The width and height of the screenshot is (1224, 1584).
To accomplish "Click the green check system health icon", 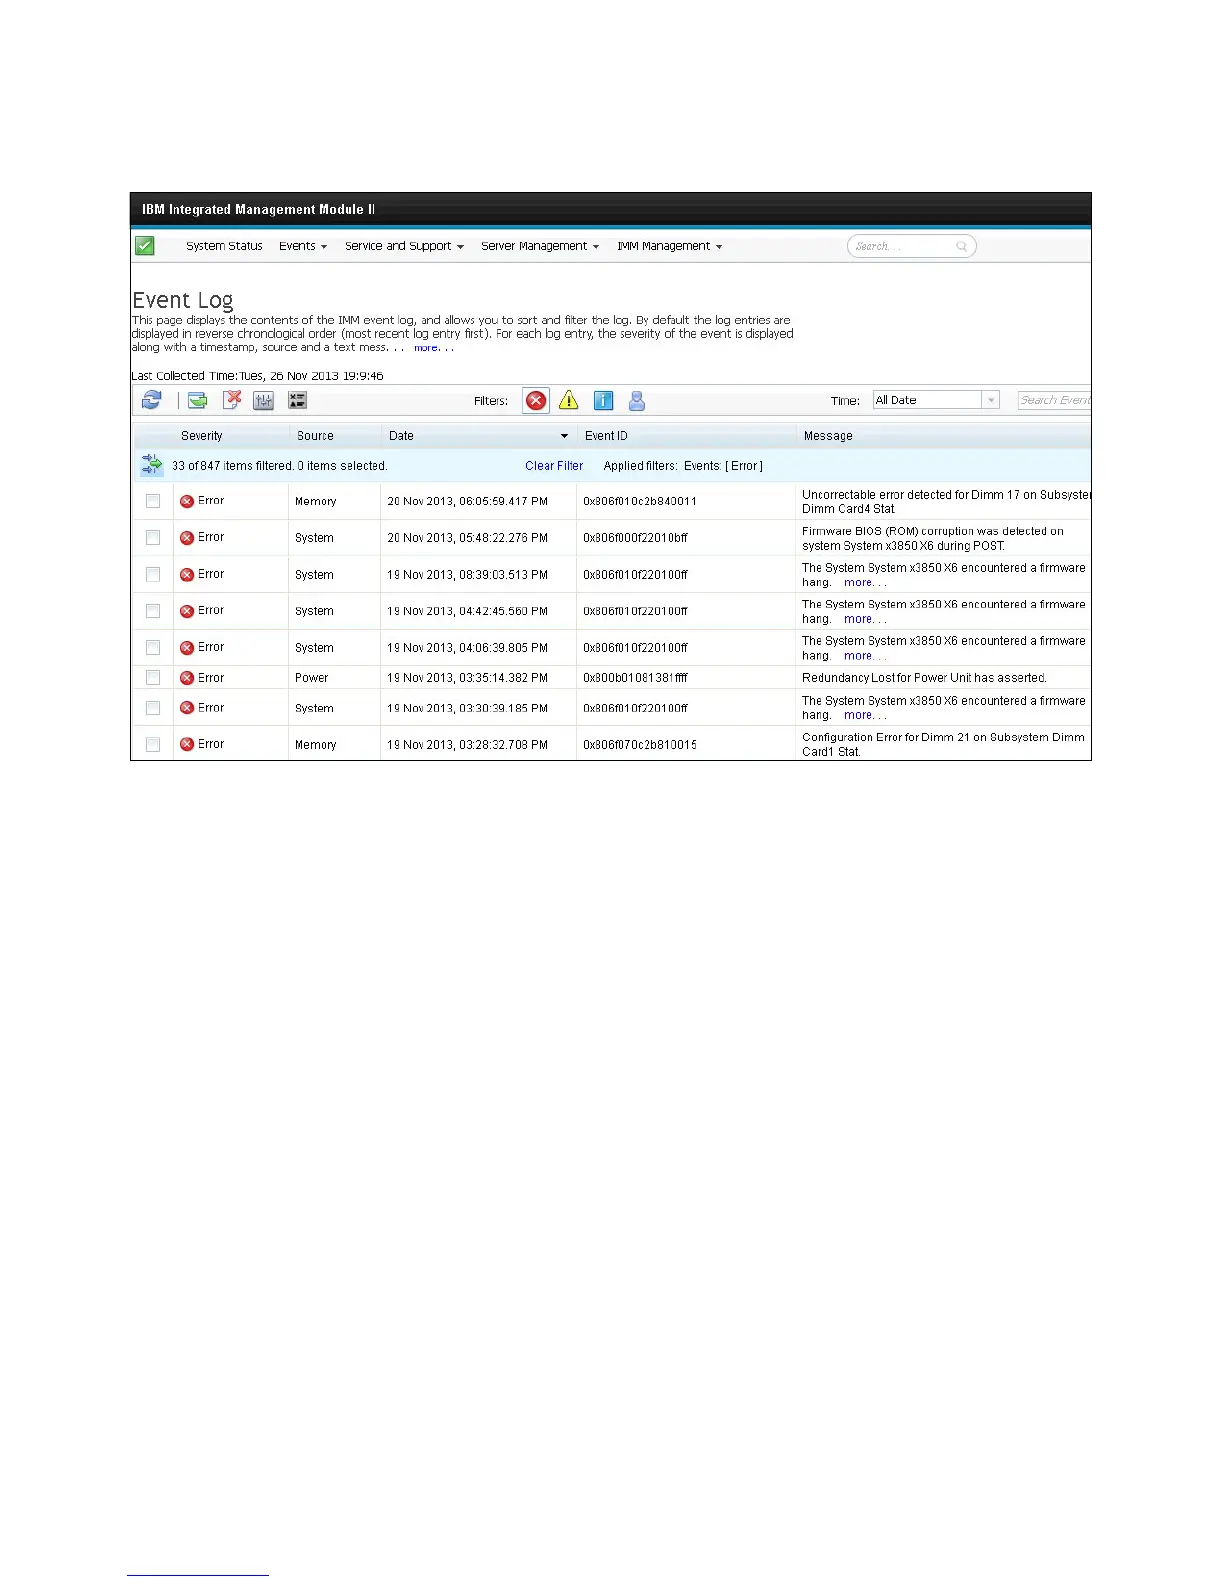I will 145,246.
